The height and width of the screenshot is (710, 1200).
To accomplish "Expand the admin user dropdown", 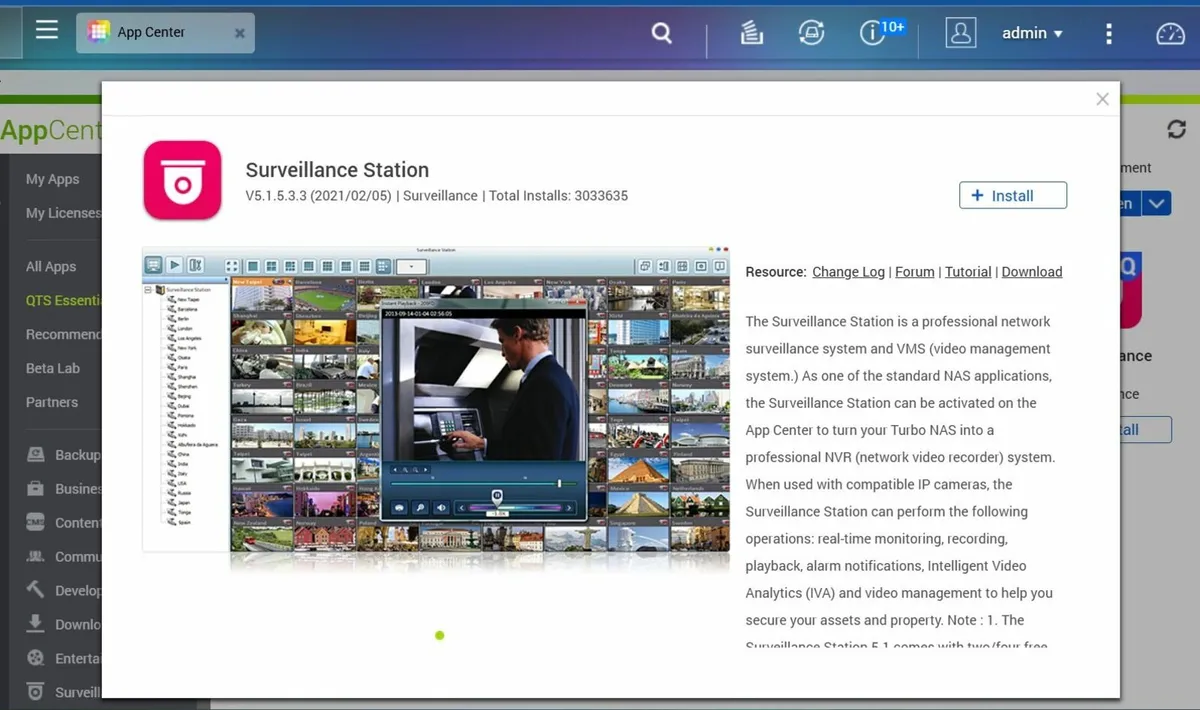I will 1033,33.
